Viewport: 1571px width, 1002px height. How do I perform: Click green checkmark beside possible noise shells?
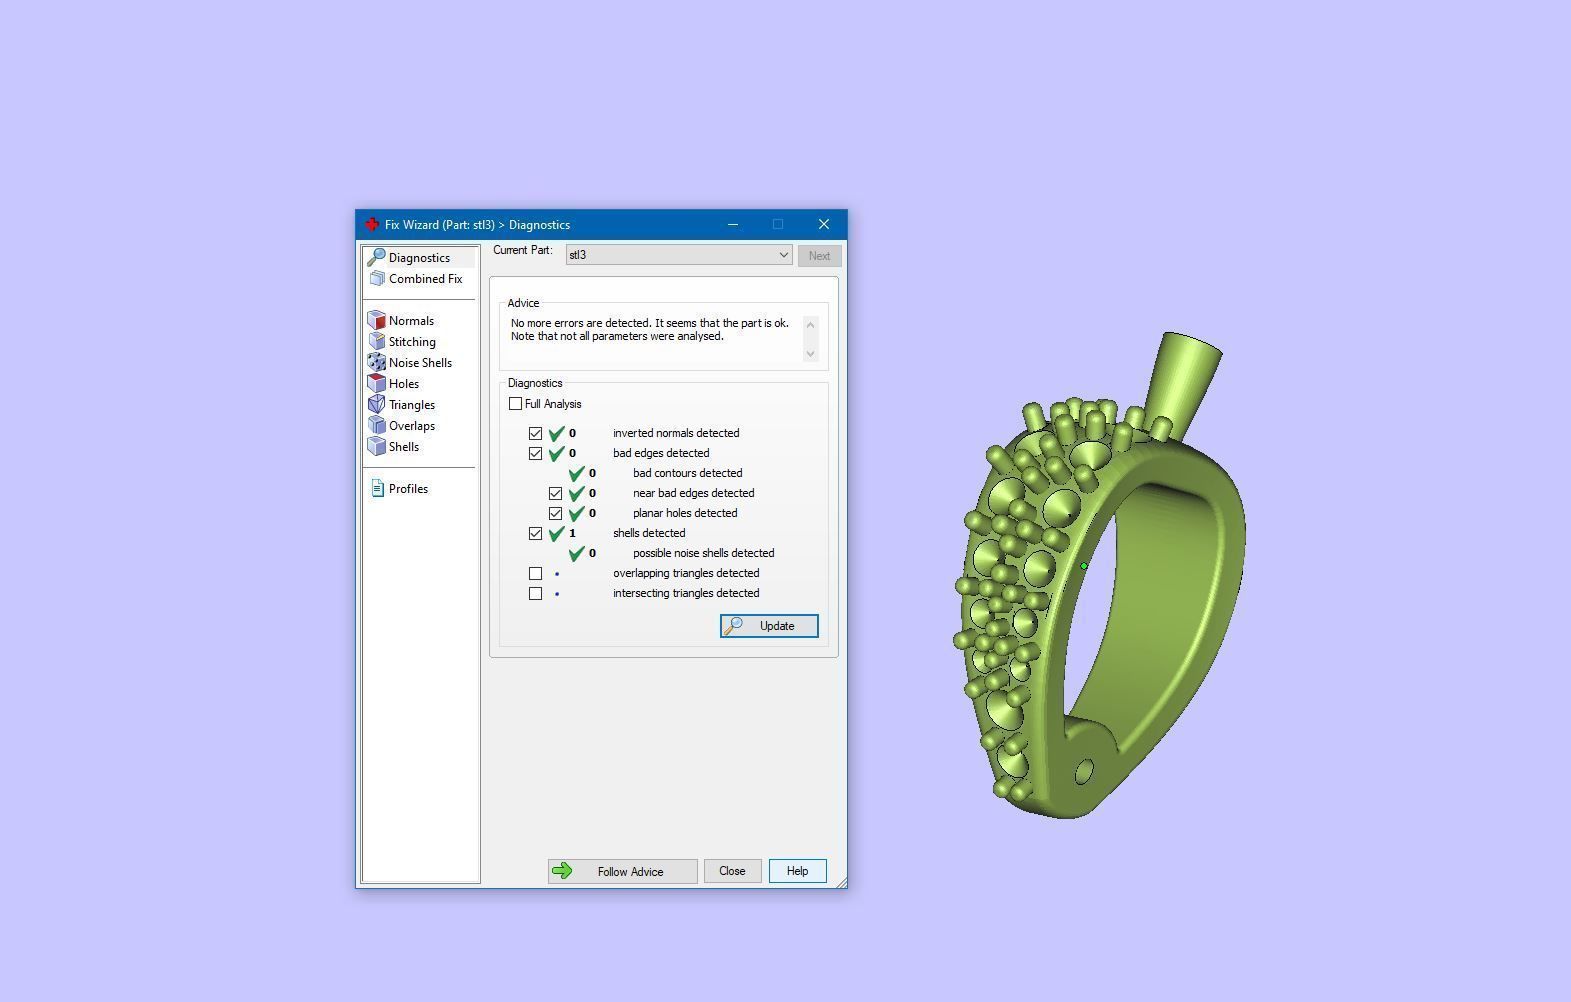577,553
